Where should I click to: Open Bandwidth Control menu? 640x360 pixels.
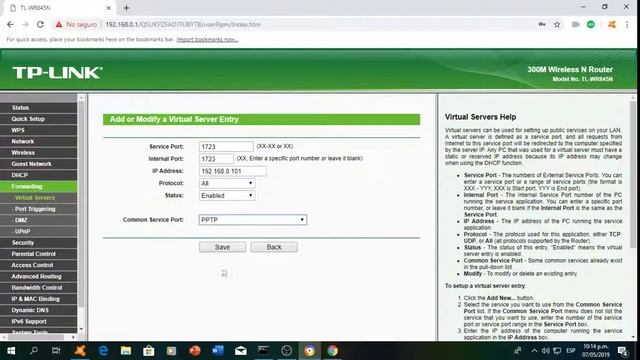point(38,288)
